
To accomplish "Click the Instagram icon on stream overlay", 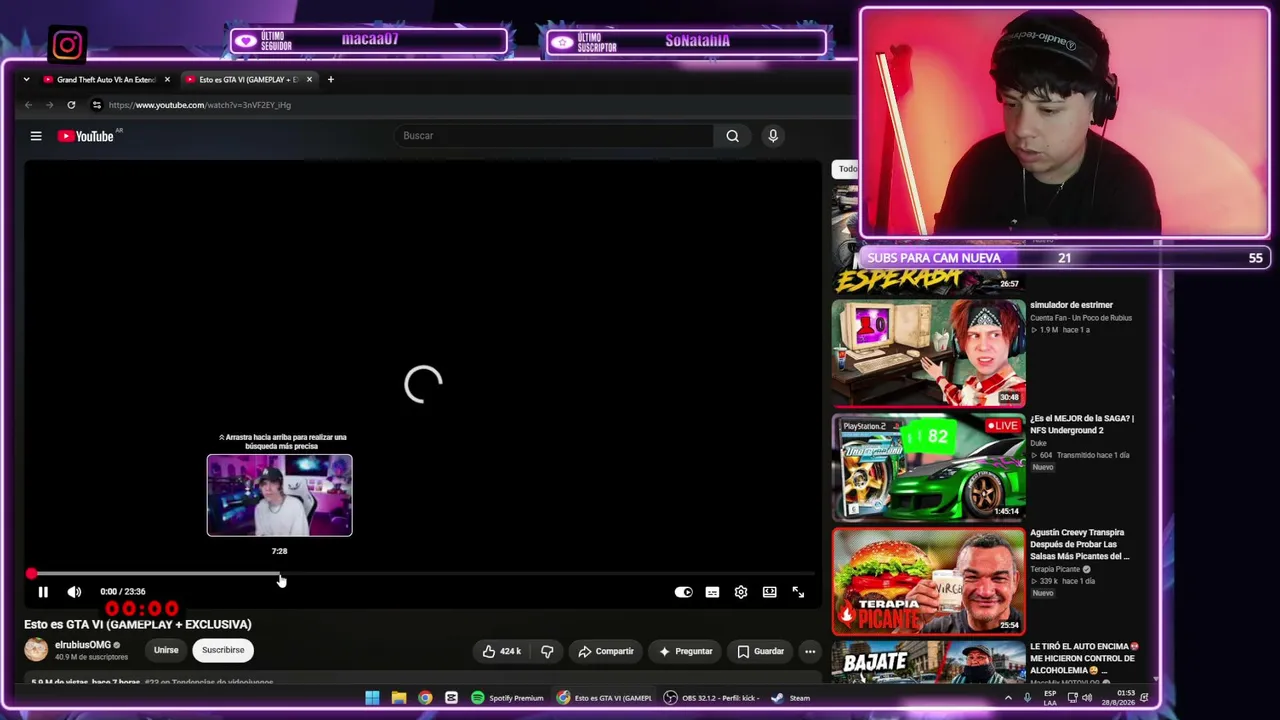I will (x=67, y=45).
